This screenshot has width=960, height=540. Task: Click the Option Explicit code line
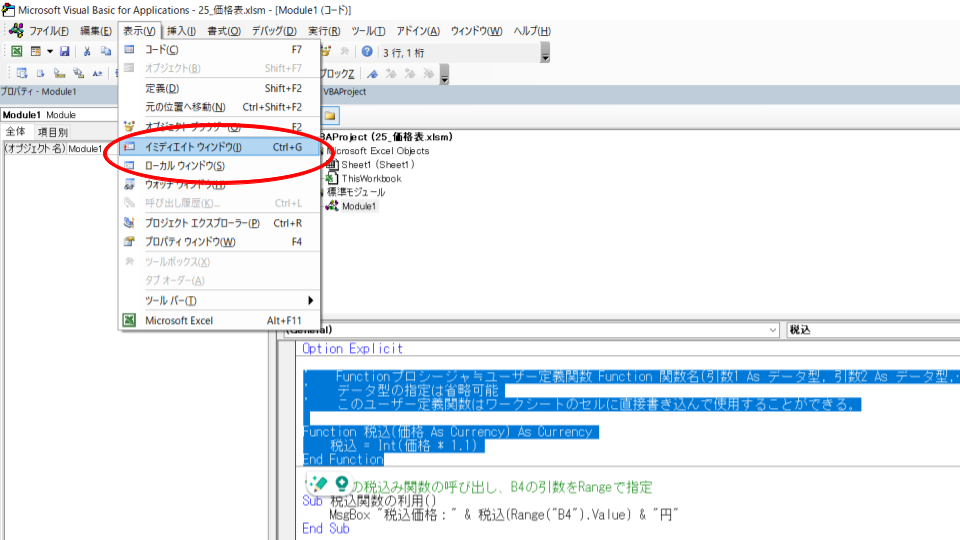pos(352,349)
